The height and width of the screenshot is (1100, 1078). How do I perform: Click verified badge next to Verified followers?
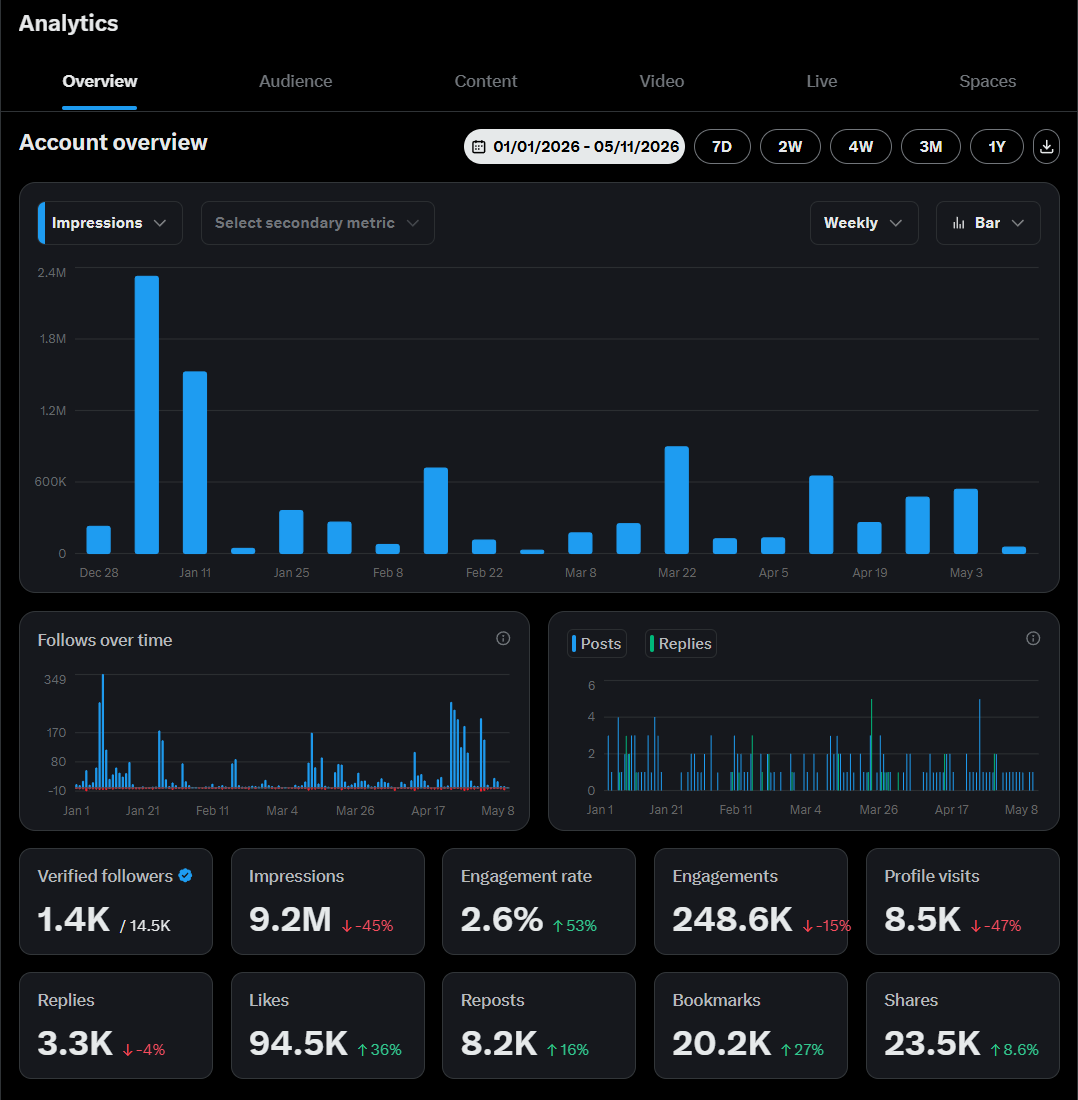[x=185, y=876]
